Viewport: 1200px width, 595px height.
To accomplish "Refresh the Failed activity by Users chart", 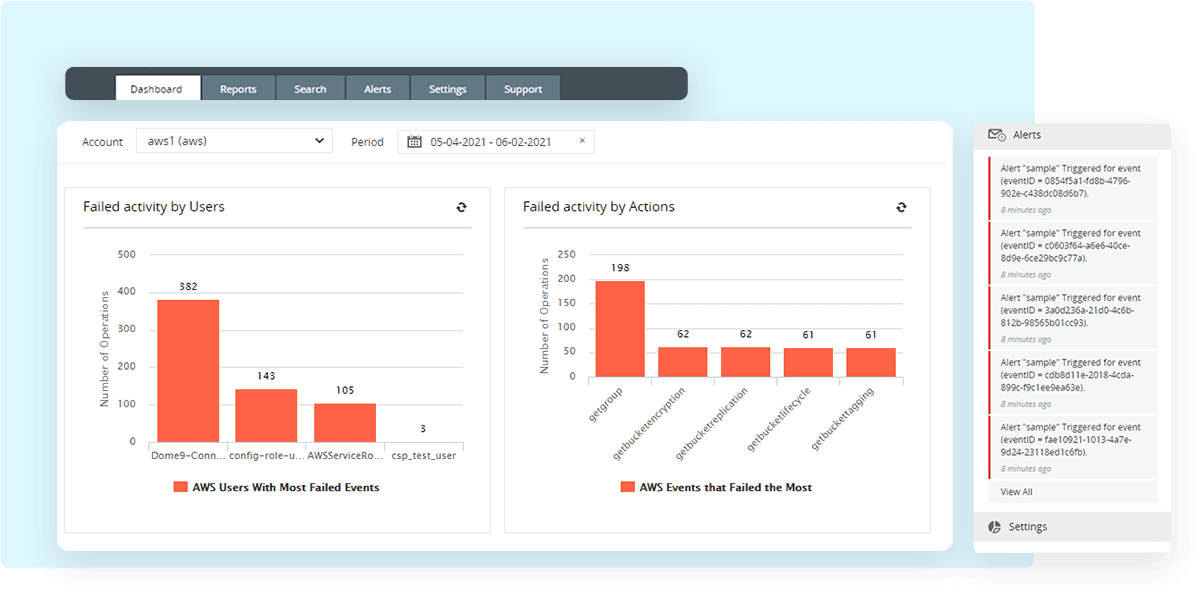I will [x=461, y=207].
